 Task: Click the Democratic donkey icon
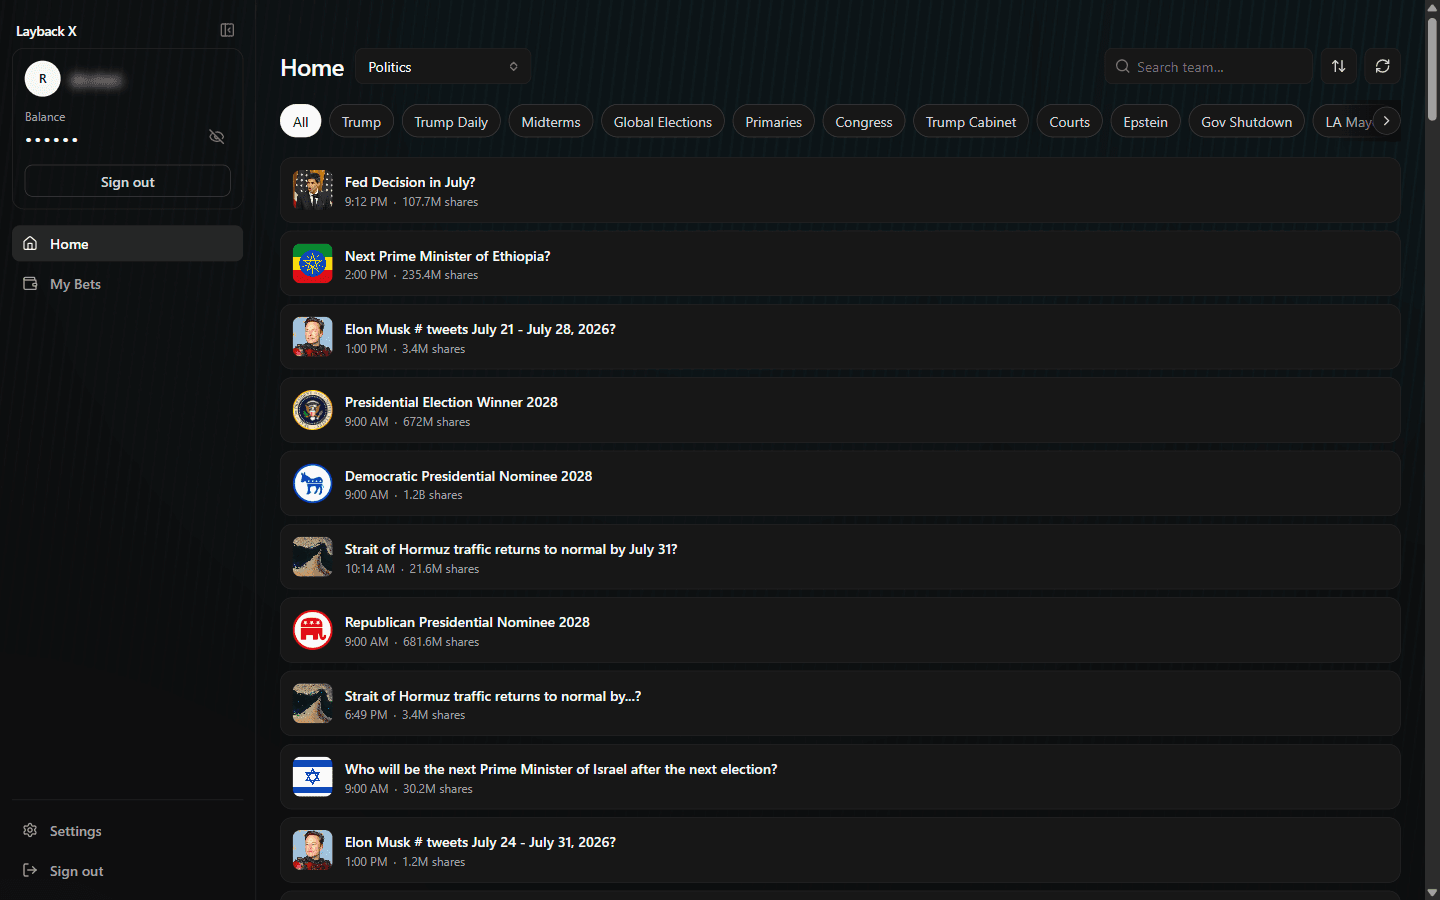[312, 484]
